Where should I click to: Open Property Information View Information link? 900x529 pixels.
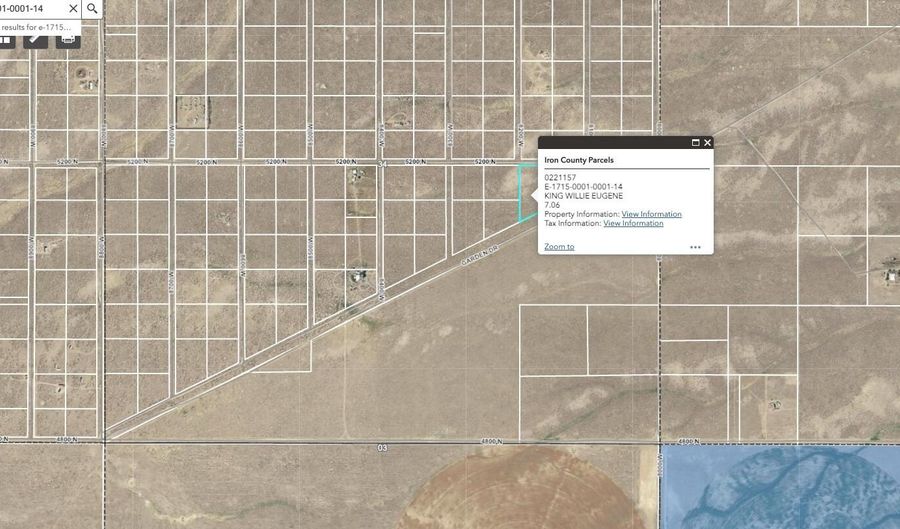[x=651, y=214]
